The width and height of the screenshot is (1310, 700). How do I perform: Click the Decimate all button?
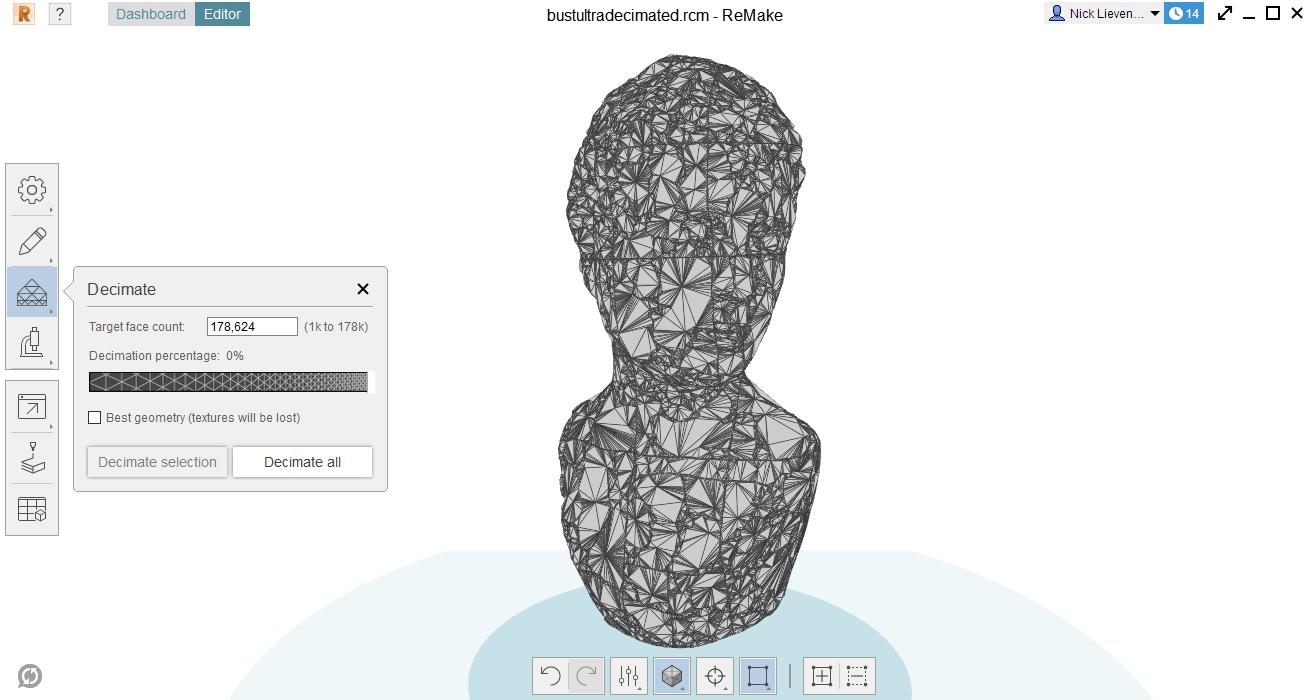tap(302, 462)
